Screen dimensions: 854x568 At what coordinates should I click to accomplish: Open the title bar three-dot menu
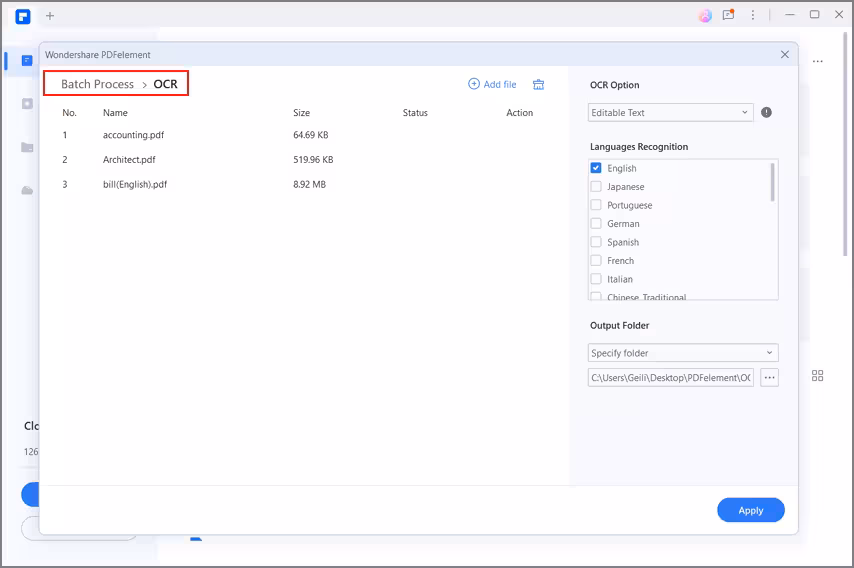[753, 15]
